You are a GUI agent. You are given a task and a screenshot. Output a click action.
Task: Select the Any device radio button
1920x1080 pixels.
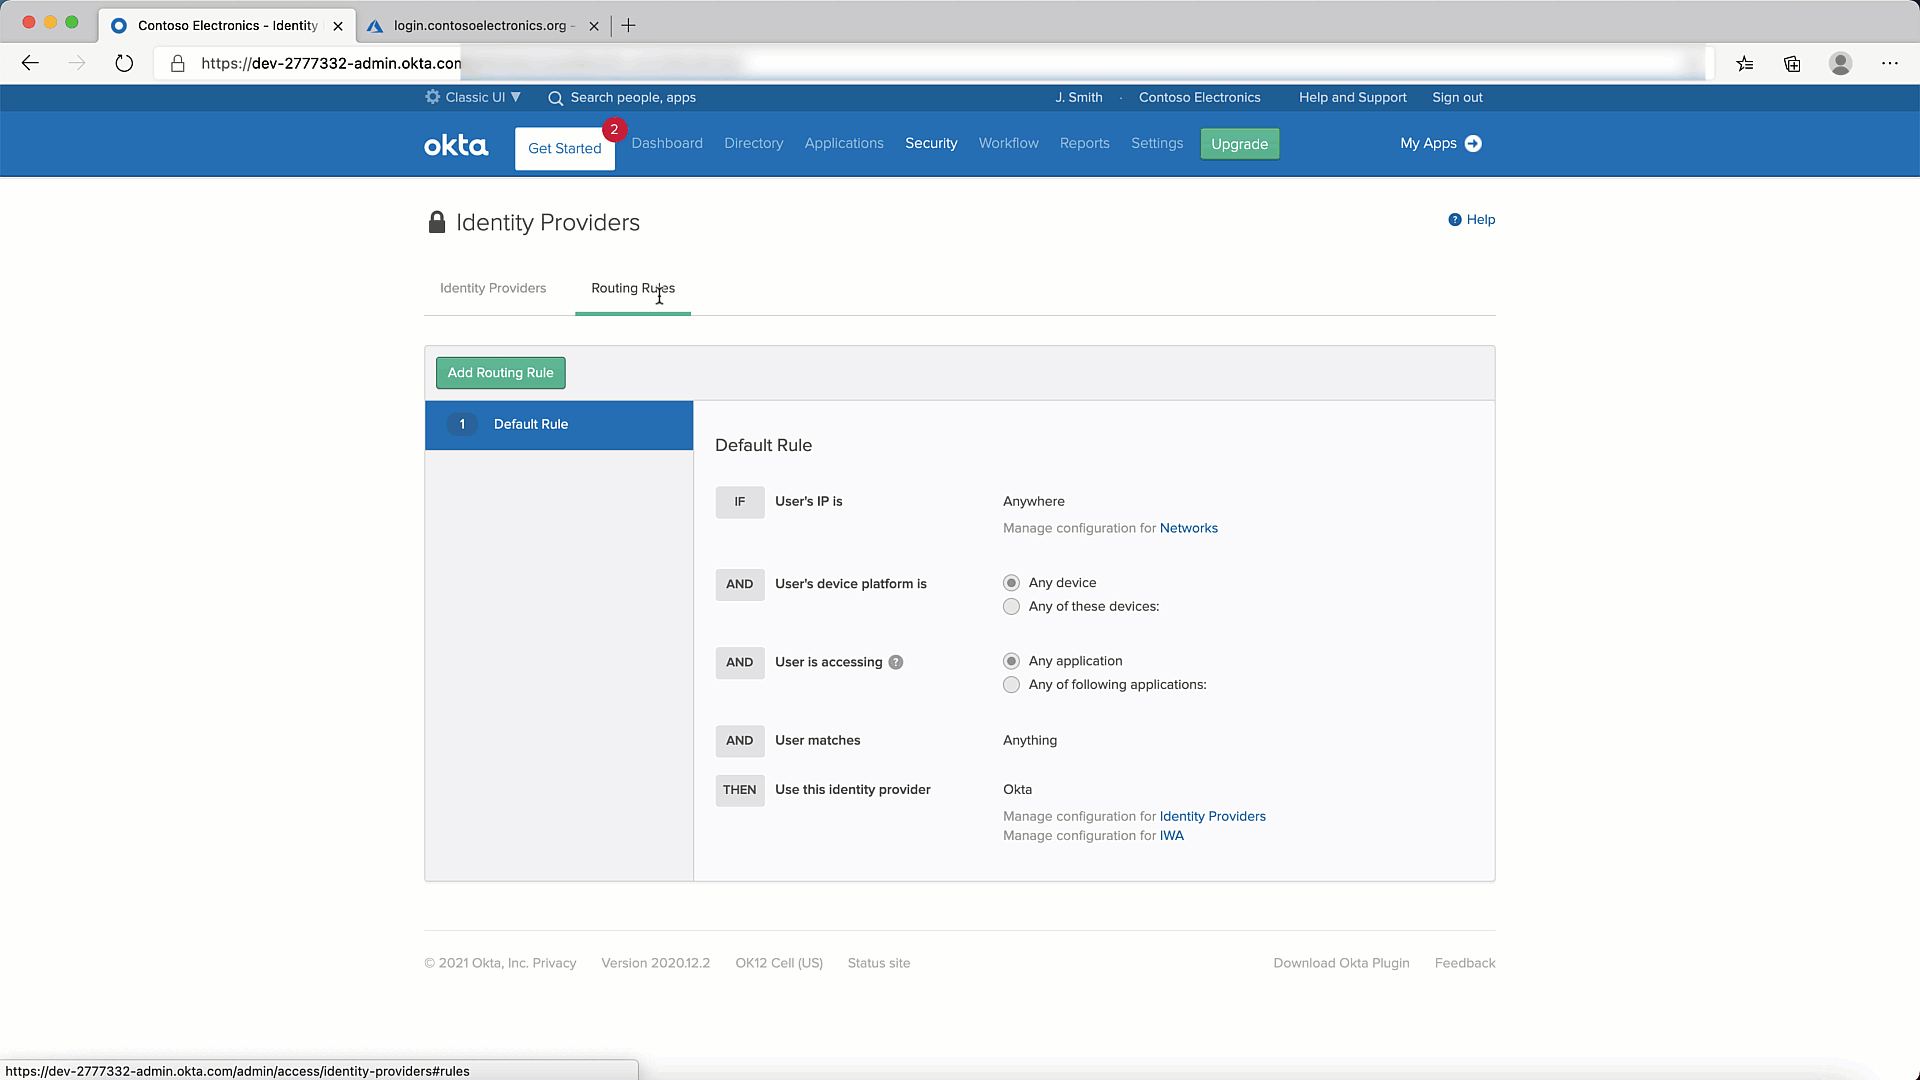pyautogui.click(x=1011, y=583)
